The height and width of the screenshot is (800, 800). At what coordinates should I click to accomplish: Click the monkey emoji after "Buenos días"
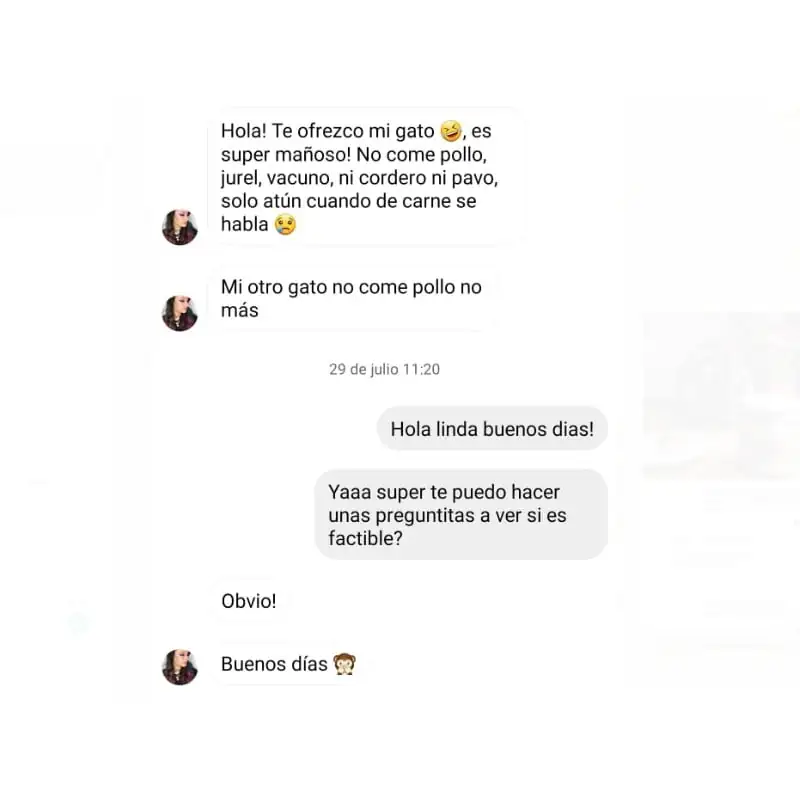point(344,664)
